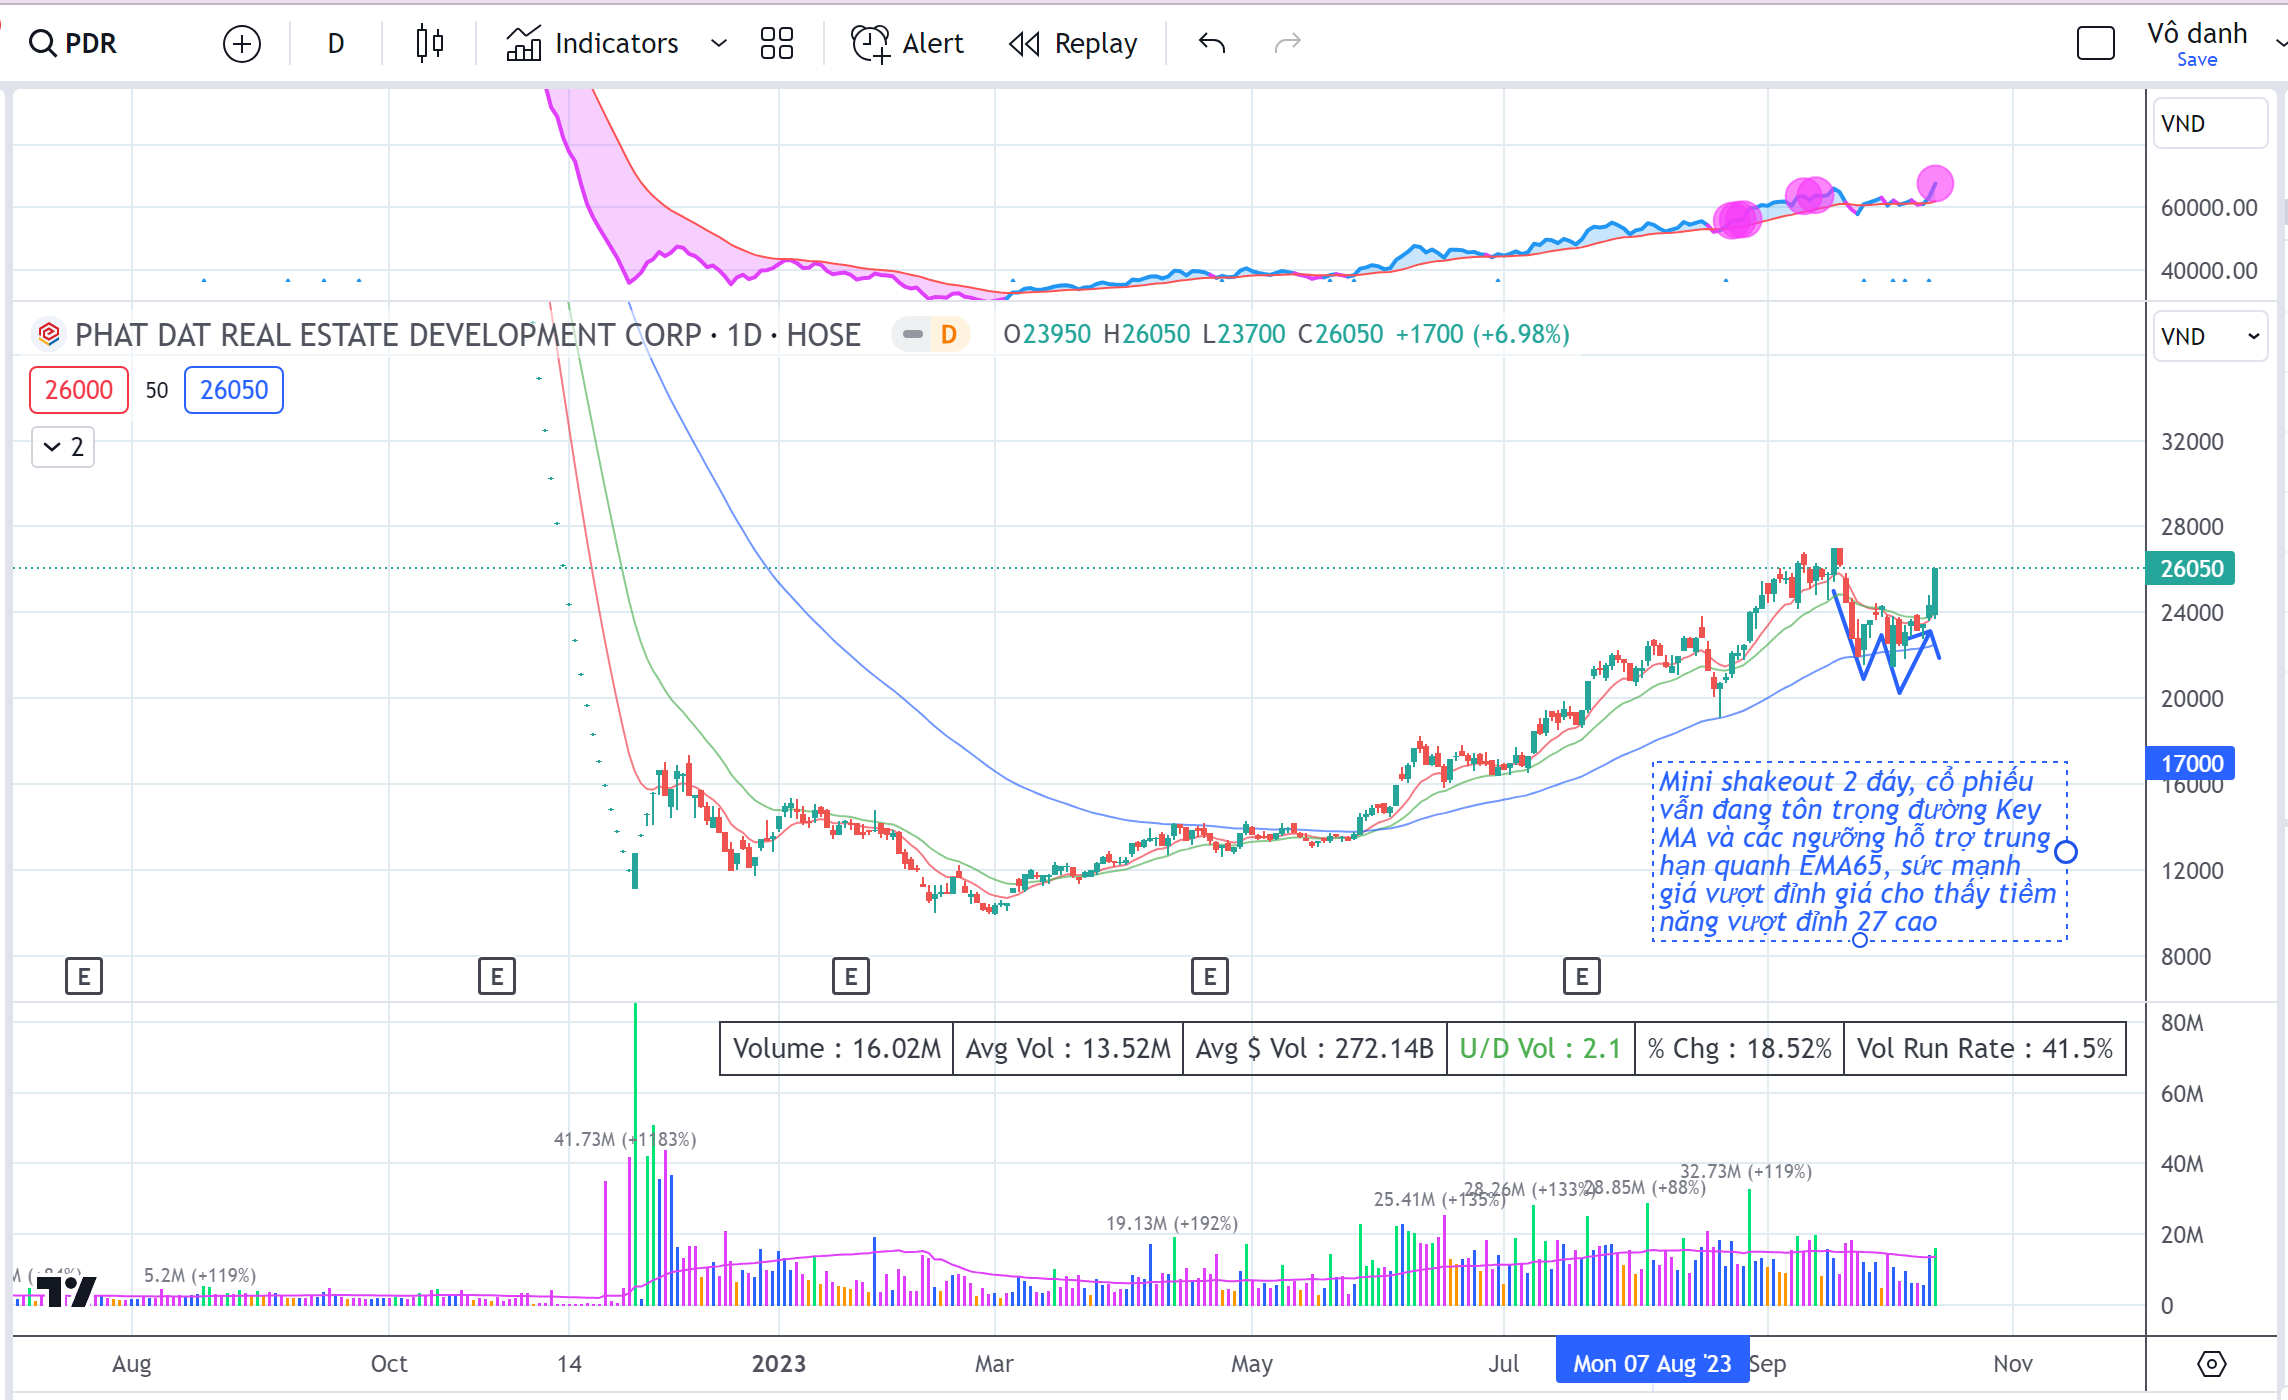Click the PDR company logo icon
This screenshot has width=2288, height=1400.
click(x=48, y=334)
